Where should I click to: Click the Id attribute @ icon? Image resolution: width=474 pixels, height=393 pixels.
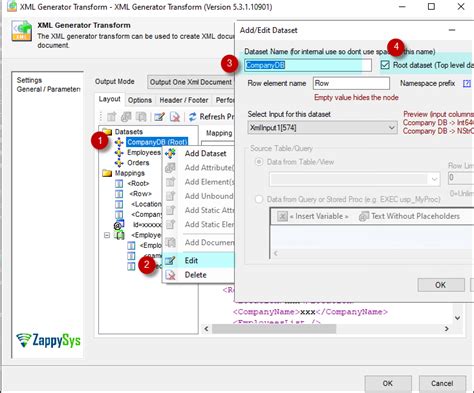tap(119, 225)
